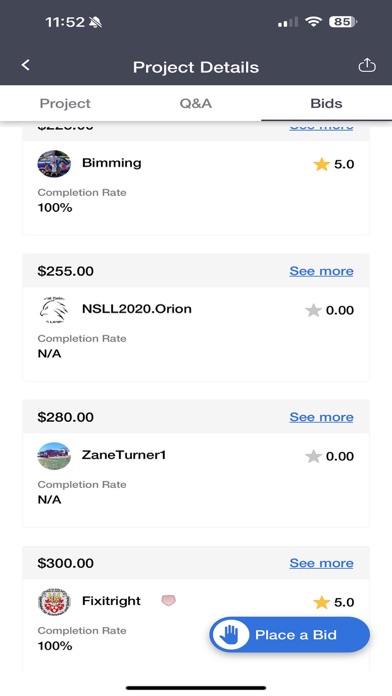Expand See more on the $300.00 bid

pyautogui.click(x=321, y=563)
